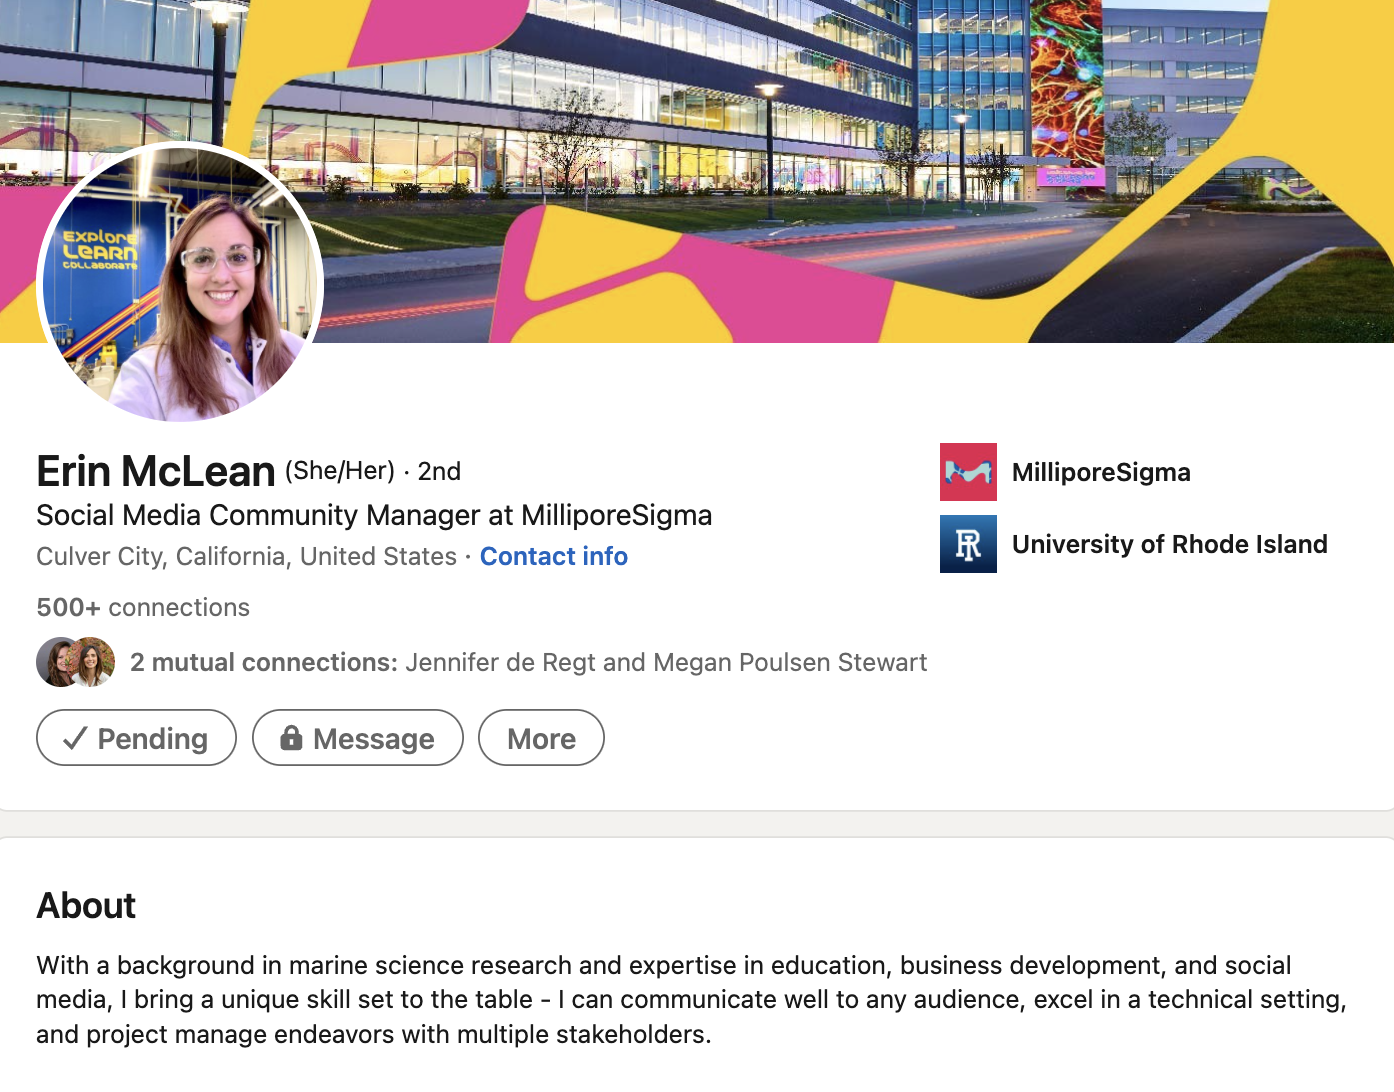
Task: Click the University of Rhode Island logo icon
Action: tap(966, 543)
